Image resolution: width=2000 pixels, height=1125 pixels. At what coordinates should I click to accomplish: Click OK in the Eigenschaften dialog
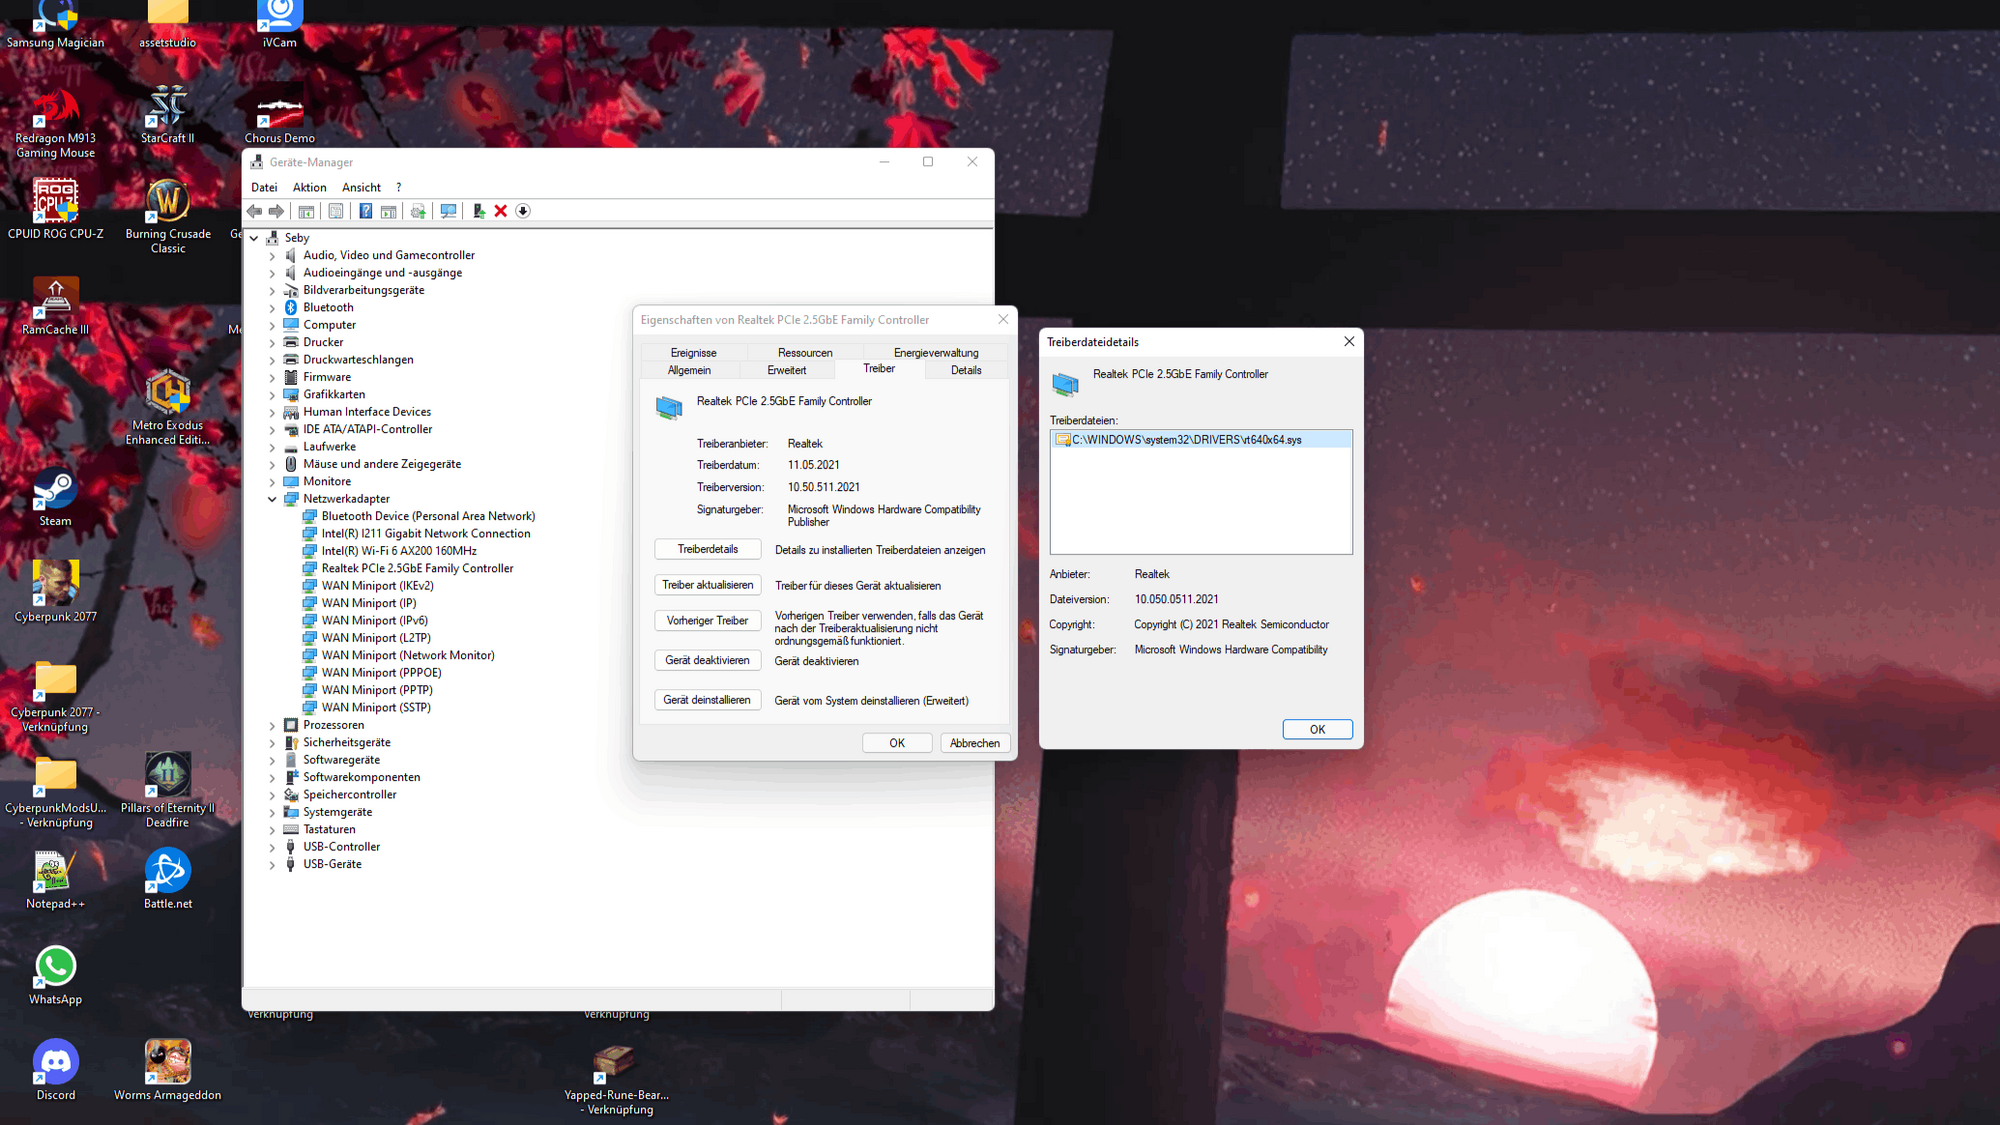[x=897, y=743]
